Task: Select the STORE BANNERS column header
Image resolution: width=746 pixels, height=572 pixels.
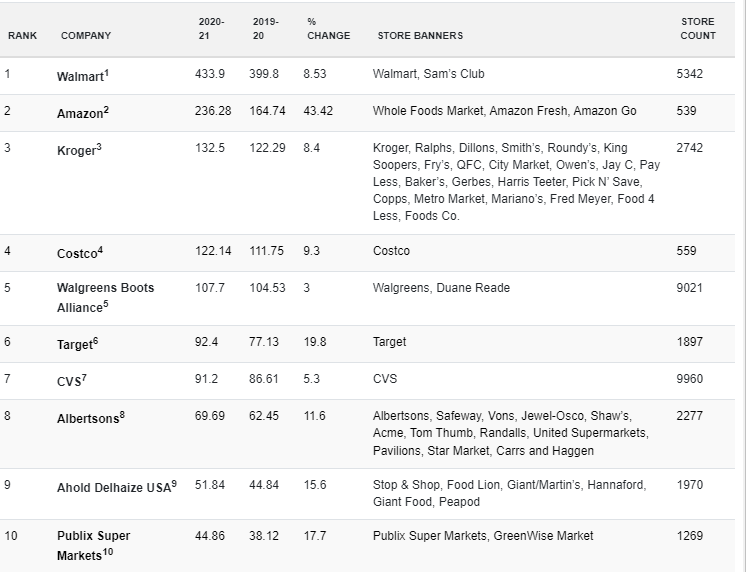Action: tap(420, 36)
